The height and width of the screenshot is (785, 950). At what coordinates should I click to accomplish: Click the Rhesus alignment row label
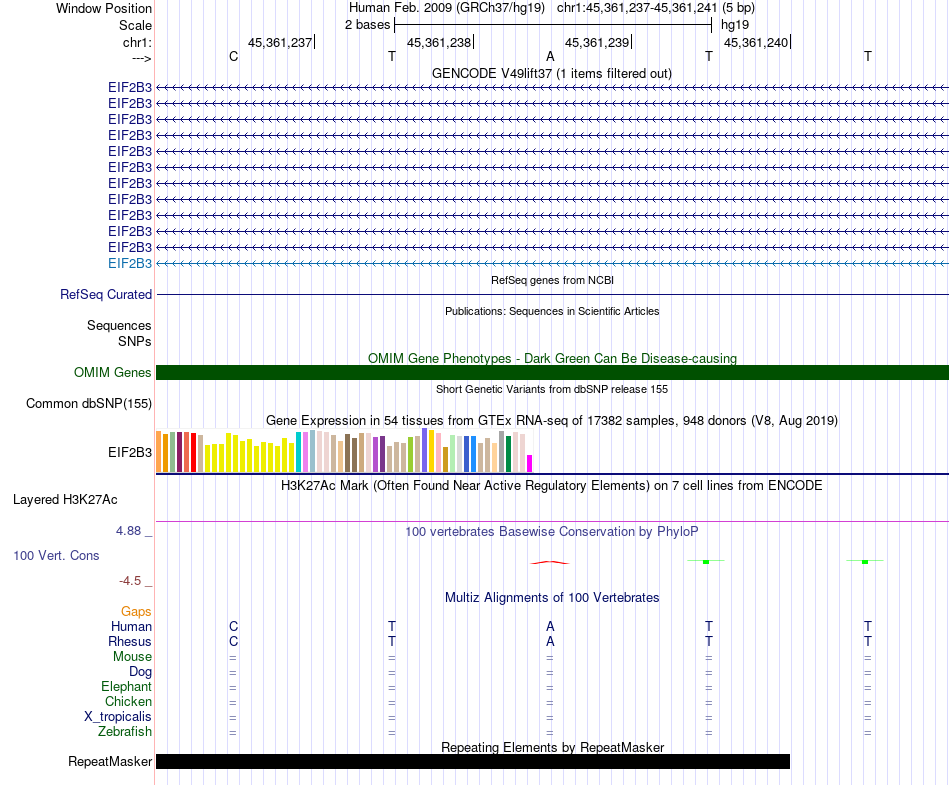tap(130, 641)
